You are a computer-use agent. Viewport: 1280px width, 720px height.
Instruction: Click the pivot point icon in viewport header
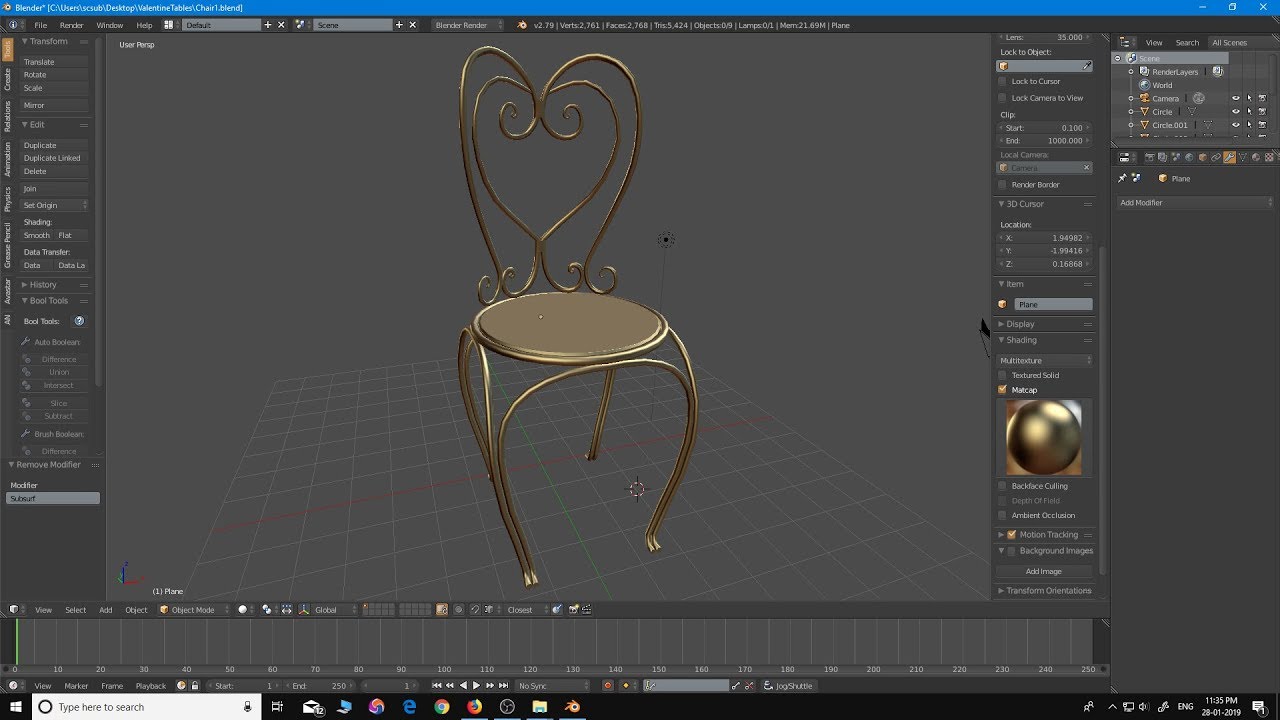pyautogui.click(x=267, y=610)
